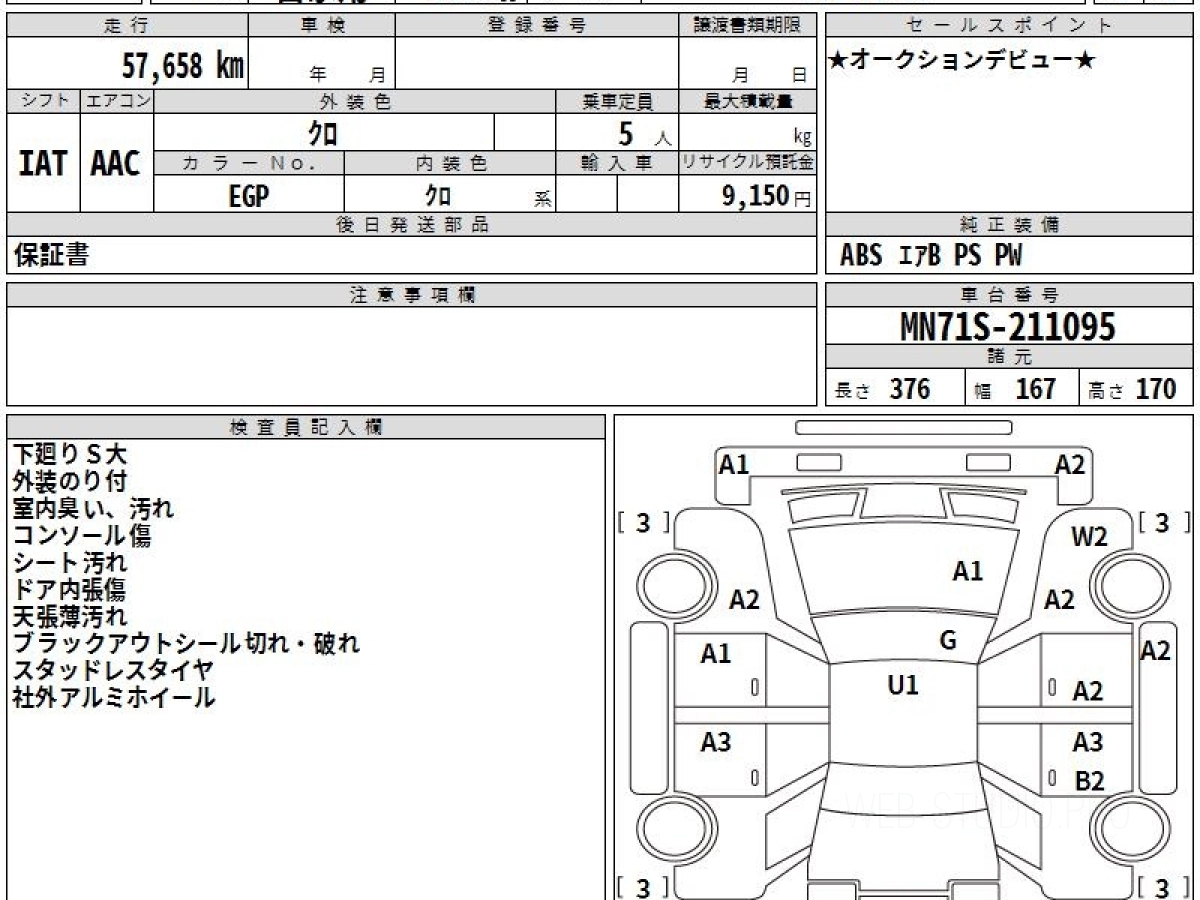
Task: Click the 車台番号 header
Action: [x=1010, y=294]
